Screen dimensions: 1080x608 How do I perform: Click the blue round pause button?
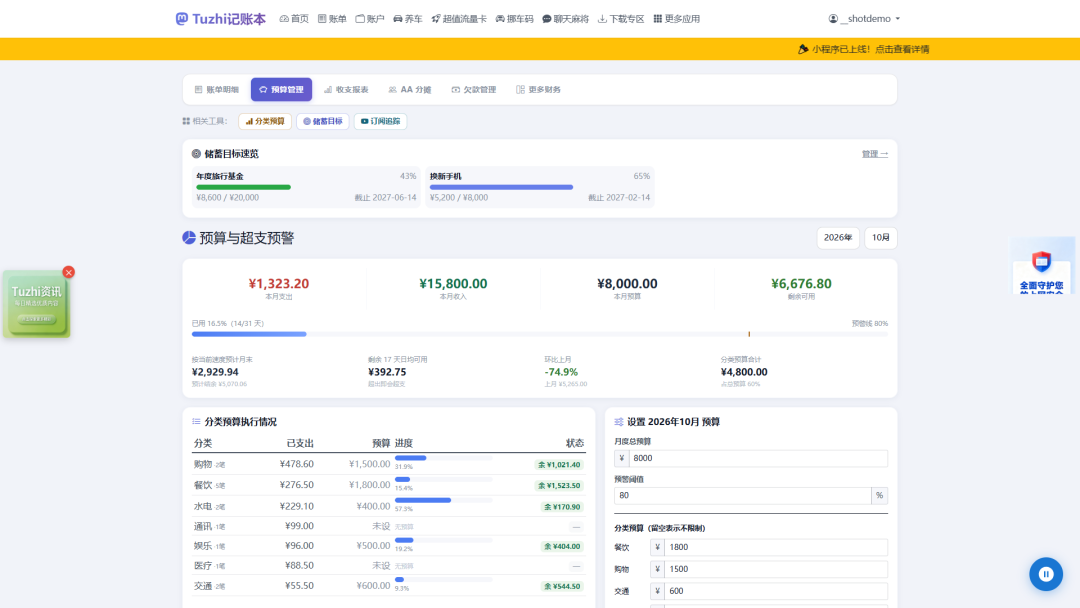(x=1046, y=574)
